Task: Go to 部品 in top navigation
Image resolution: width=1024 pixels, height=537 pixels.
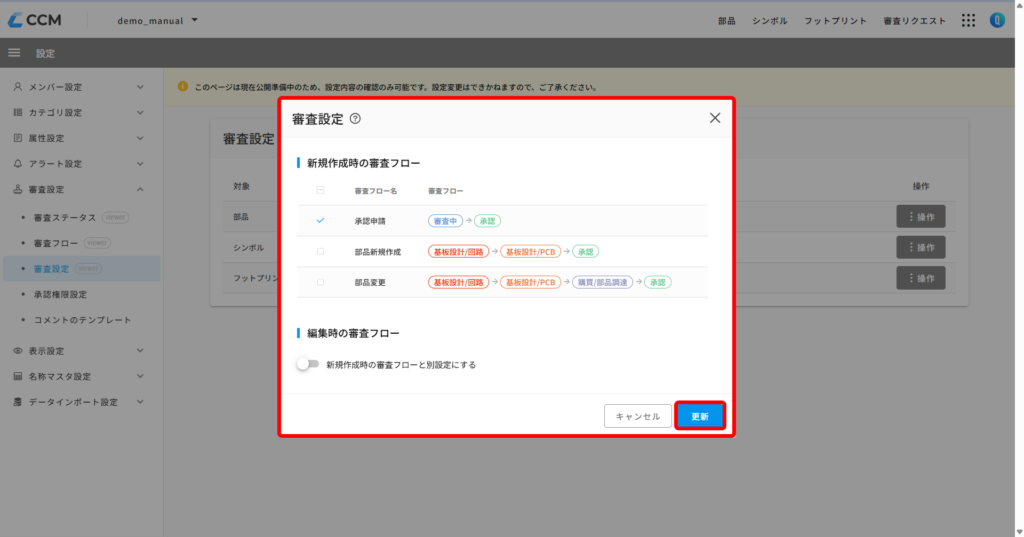Action: click(726, 21)
